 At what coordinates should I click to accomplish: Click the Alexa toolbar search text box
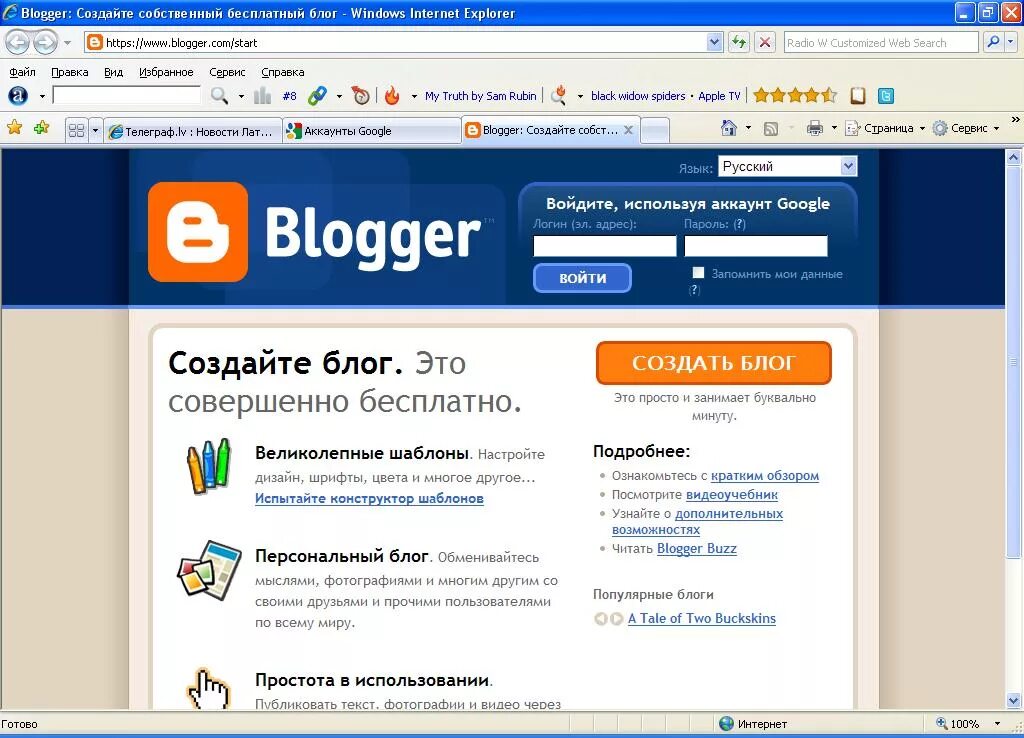coord(126,95)
